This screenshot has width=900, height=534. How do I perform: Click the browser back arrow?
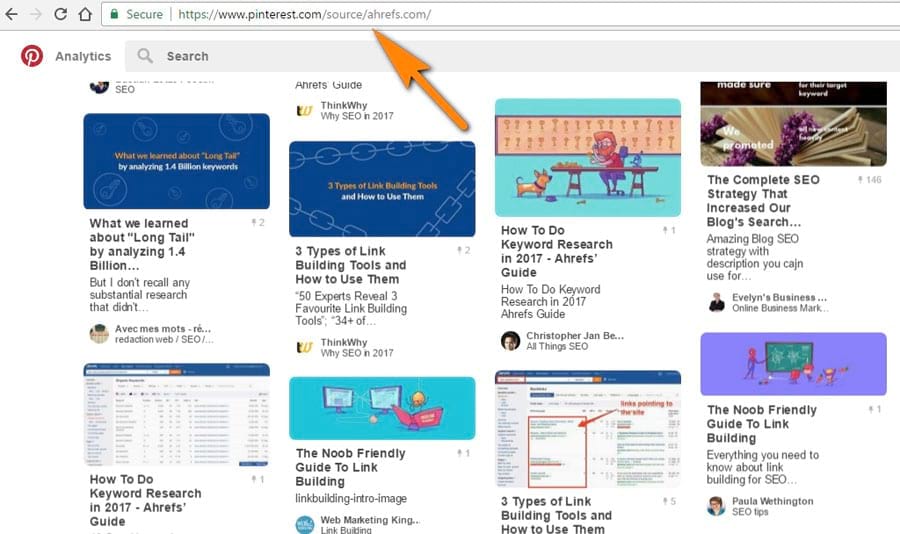click(x=11, y=15)
